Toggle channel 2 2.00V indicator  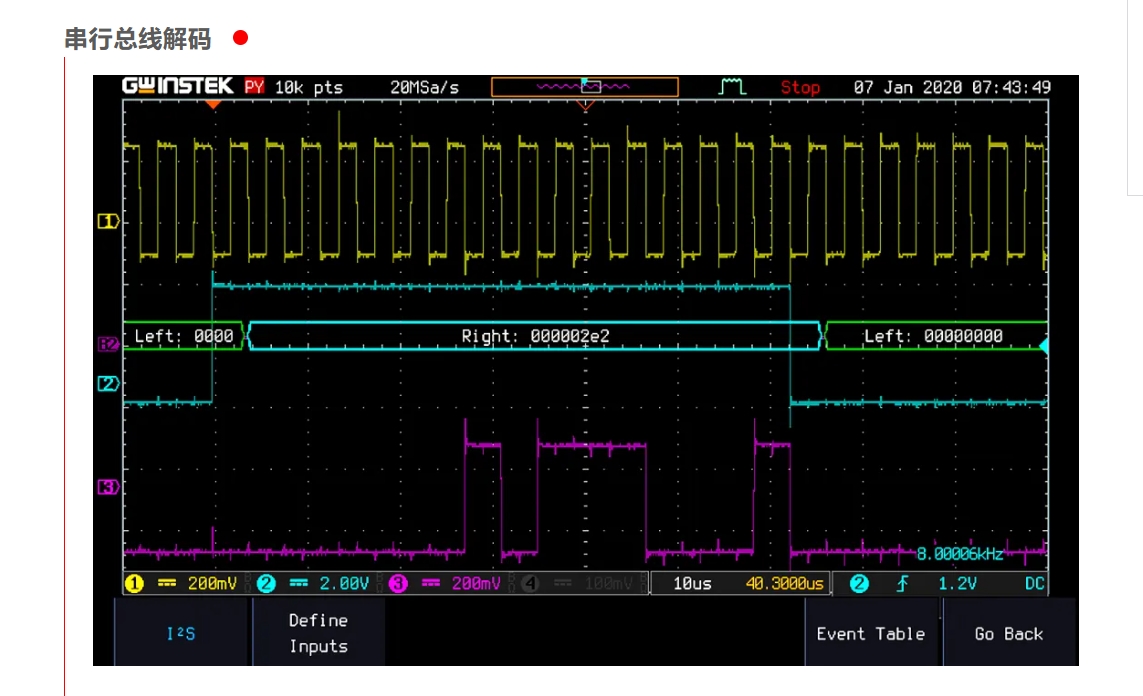click(x=313, y=583)
